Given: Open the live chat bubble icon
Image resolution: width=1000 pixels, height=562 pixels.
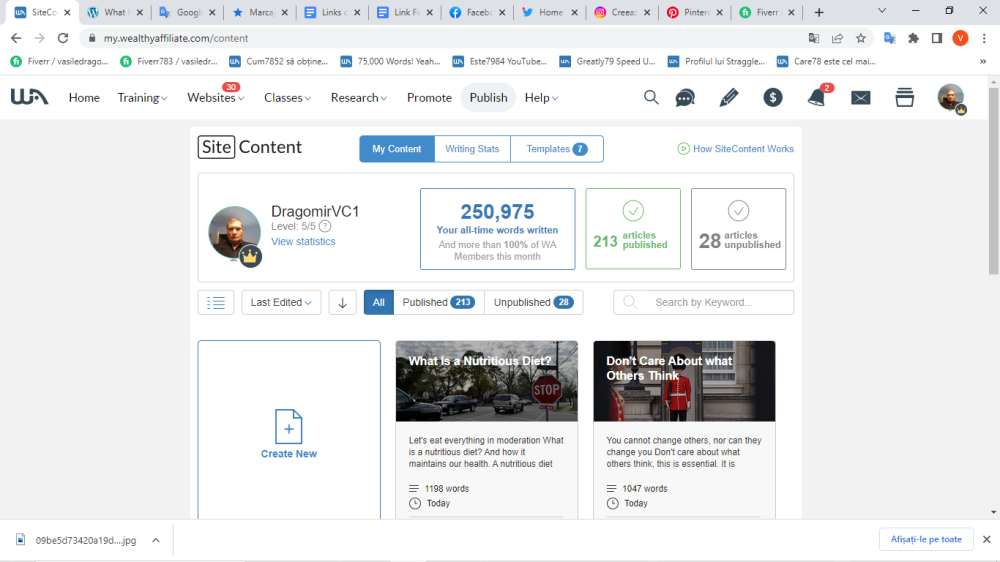Looking at the screenshot, I should pos(685,97).
